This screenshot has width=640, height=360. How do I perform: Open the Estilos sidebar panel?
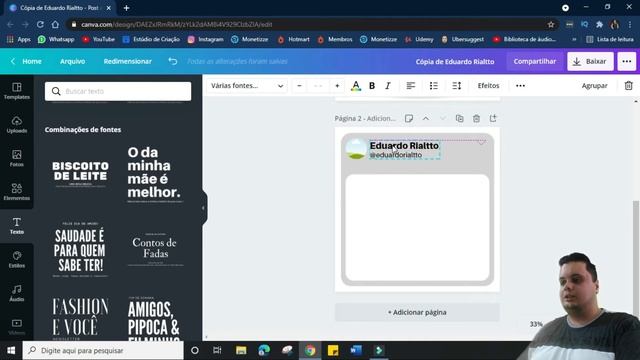[x=17, y=259]
